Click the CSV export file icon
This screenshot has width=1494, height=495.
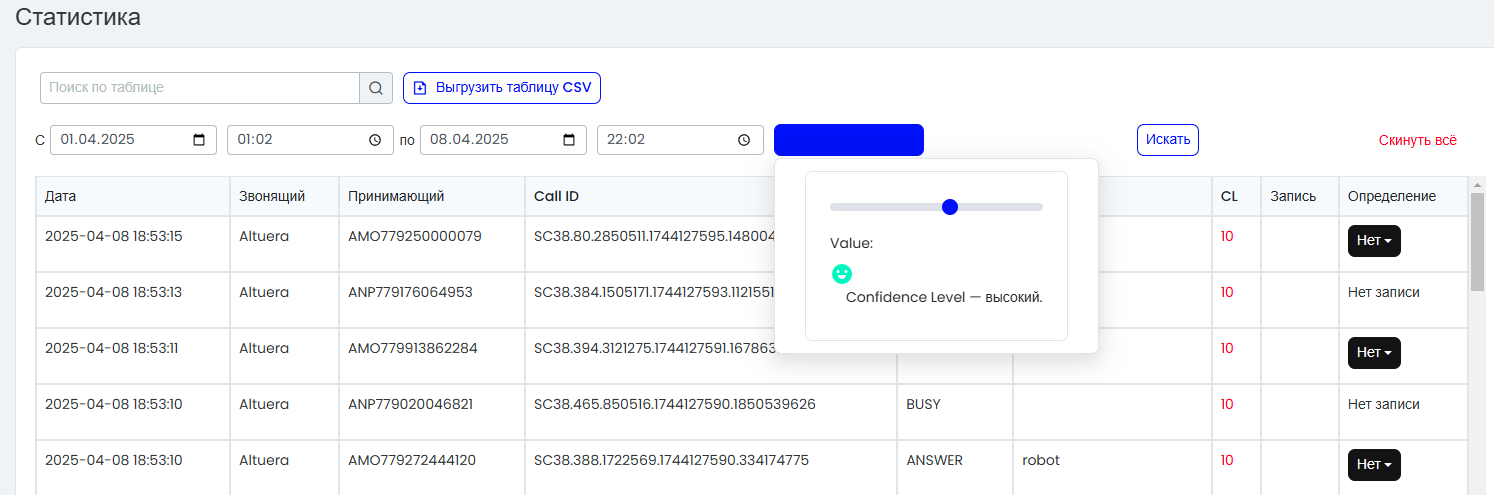coord(420,88)
